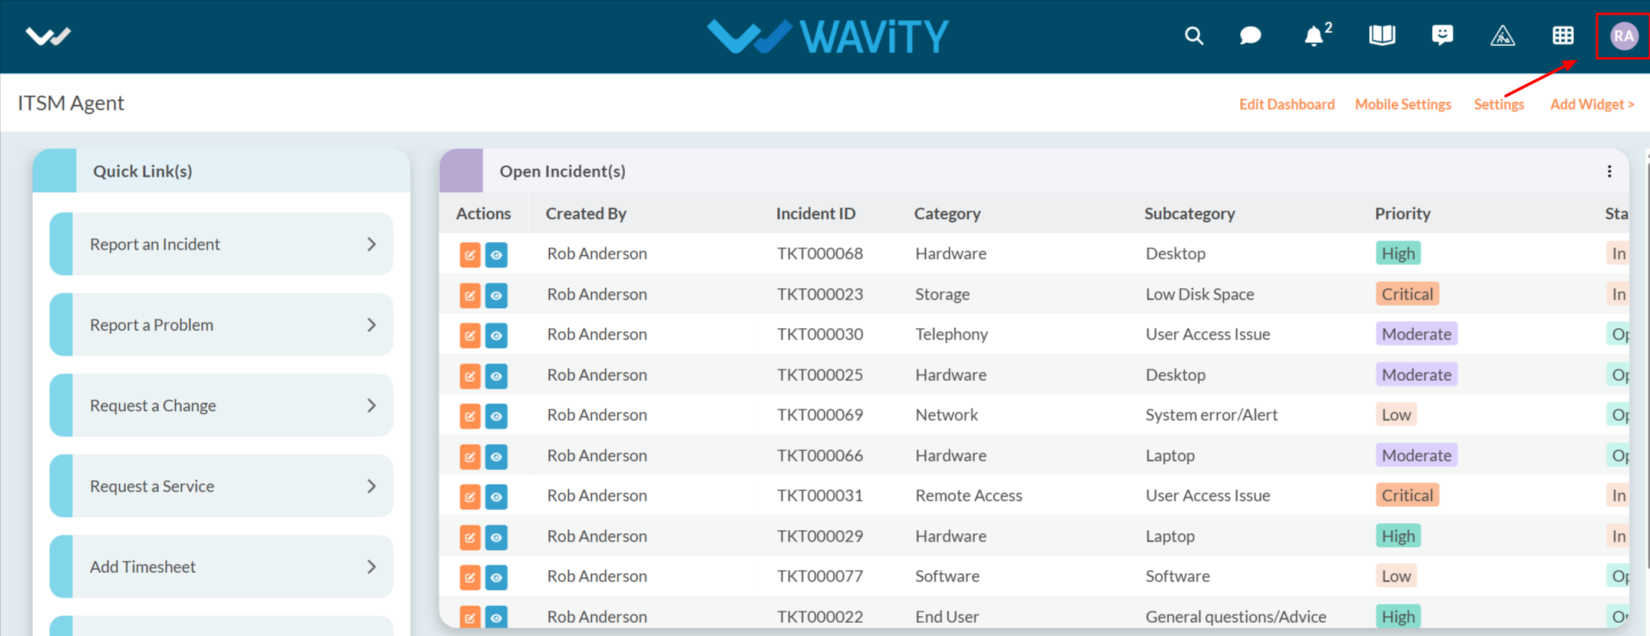Edit incident TKT000030
The height and width of the screenshot is (636, 1650).
tap(470, 335)
